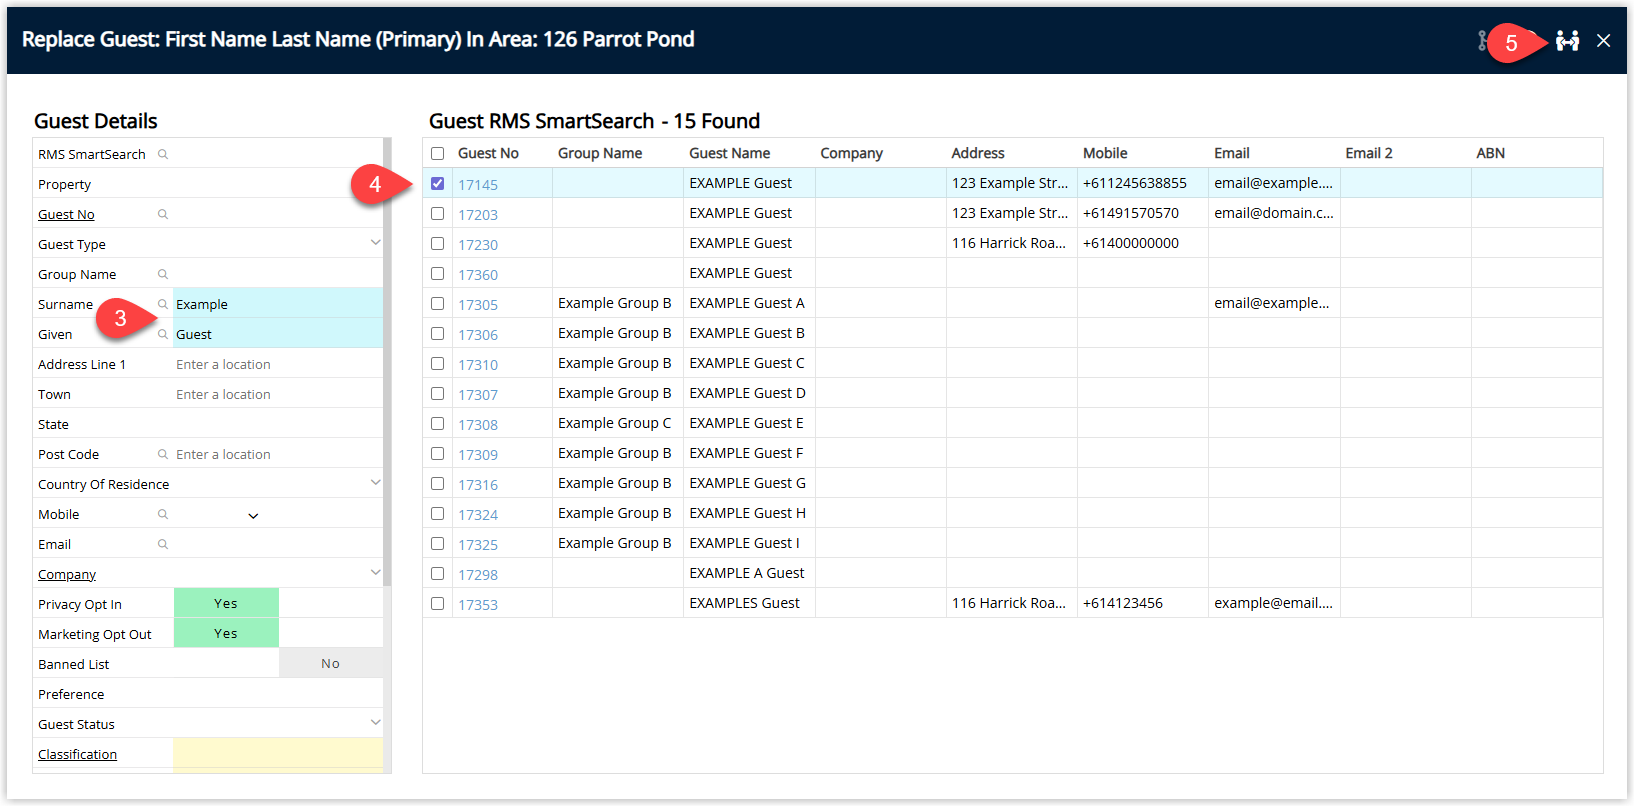
Task: Click the Surname search icon
Action: [163, 304]
